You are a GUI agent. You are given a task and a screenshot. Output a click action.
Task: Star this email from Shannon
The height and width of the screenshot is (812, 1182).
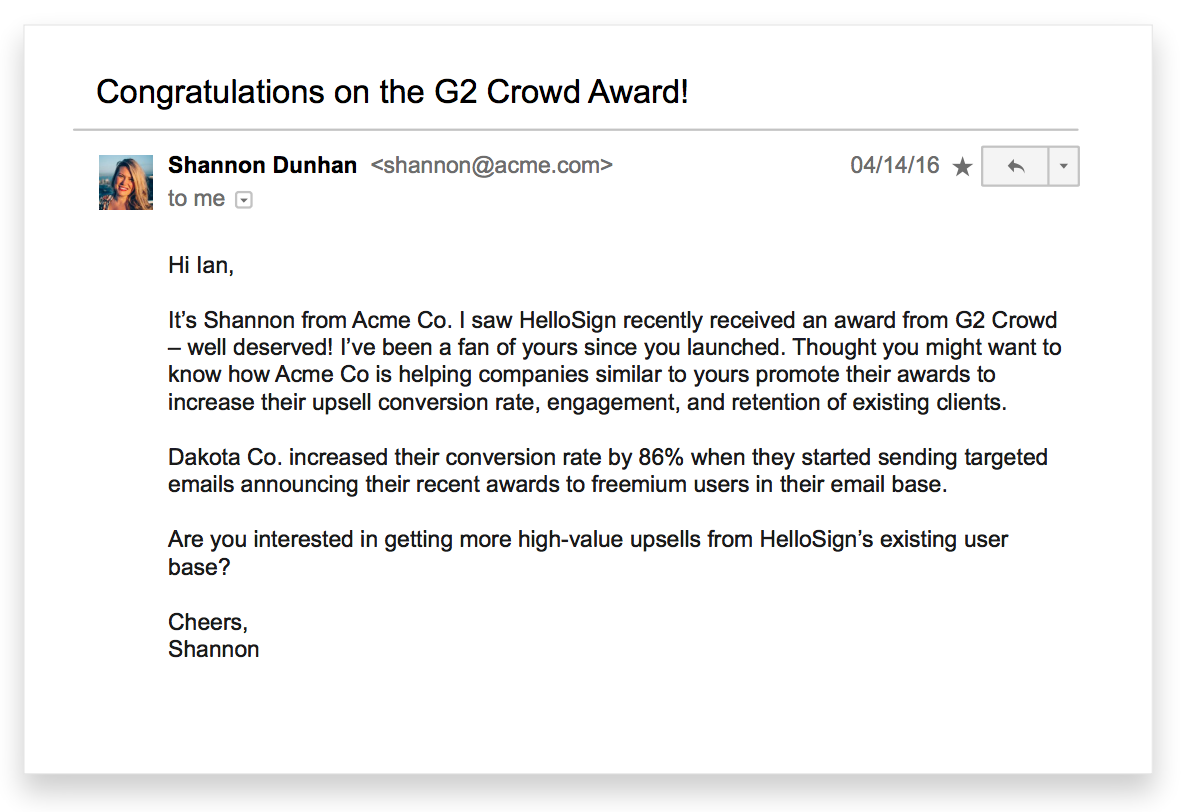[x=962, y=166]
